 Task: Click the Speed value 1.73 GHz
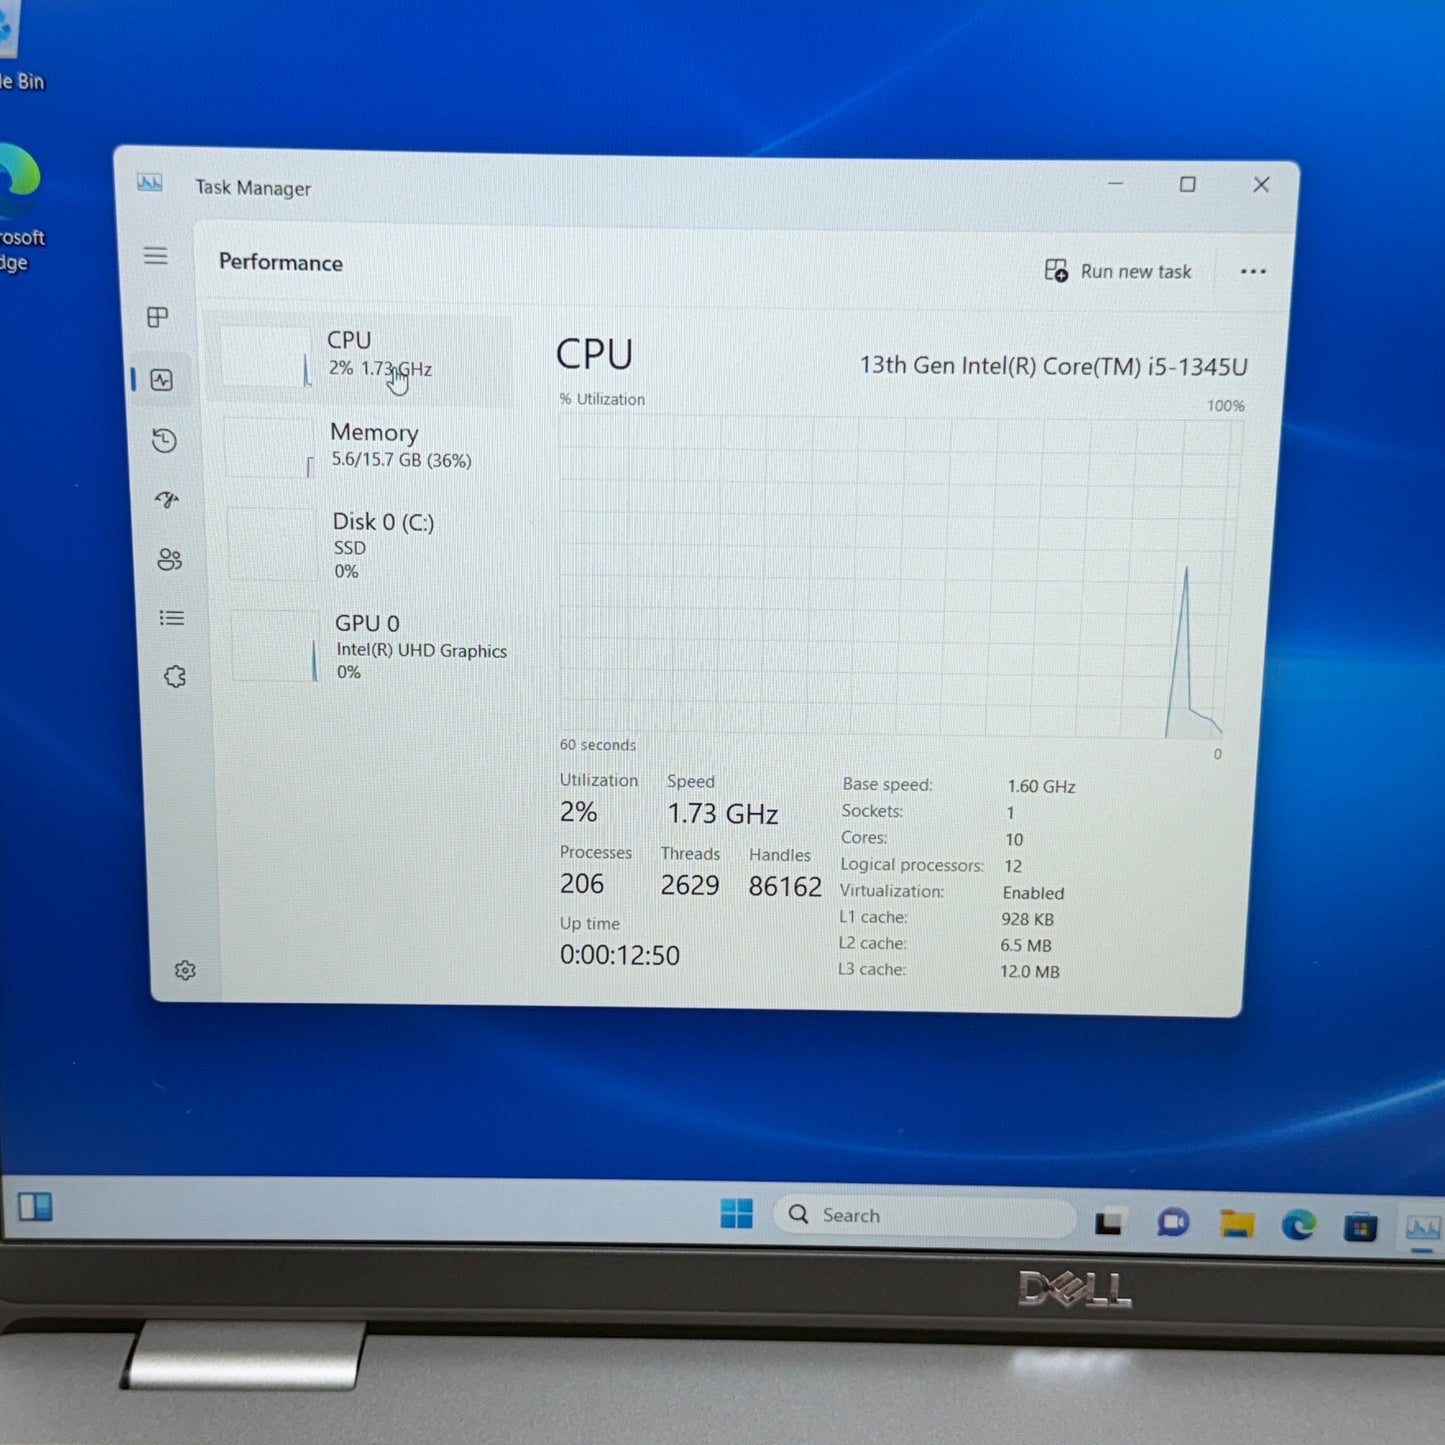(x=723, y=814)
